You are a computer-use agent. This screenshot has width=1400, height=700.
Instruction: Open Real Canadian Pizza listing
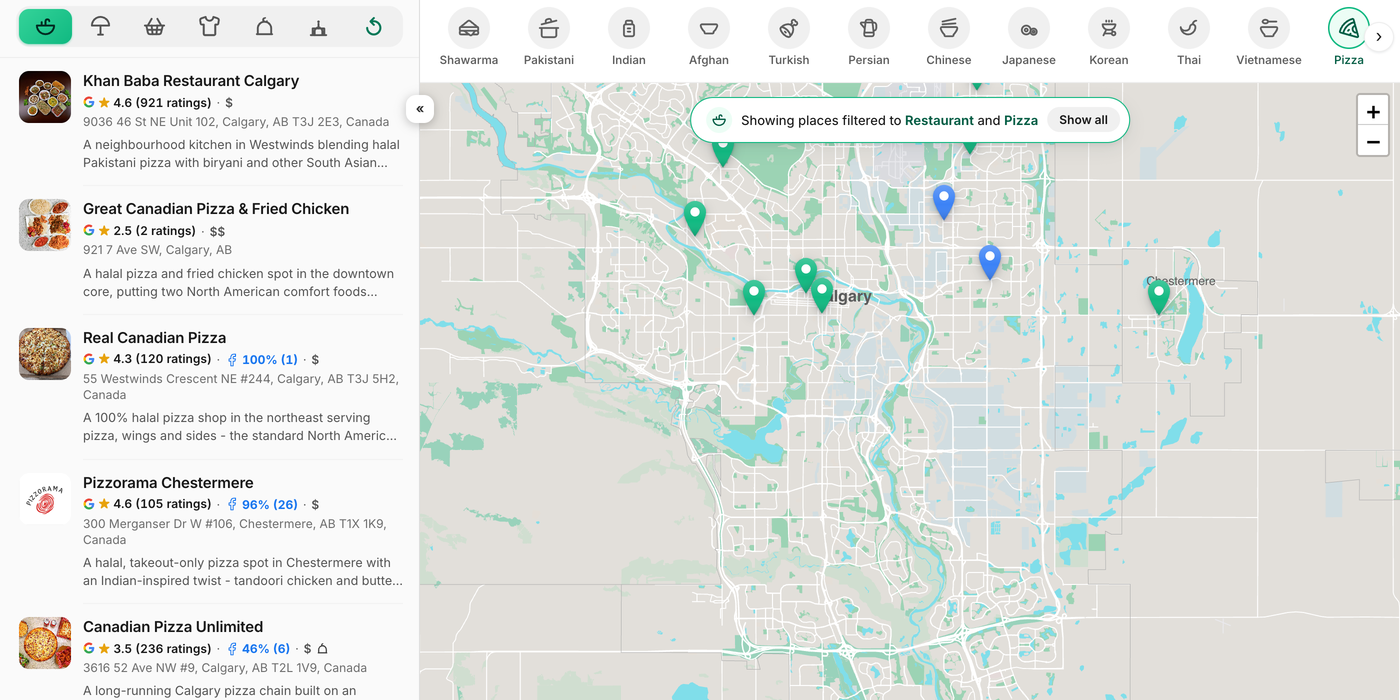[155, 338]
